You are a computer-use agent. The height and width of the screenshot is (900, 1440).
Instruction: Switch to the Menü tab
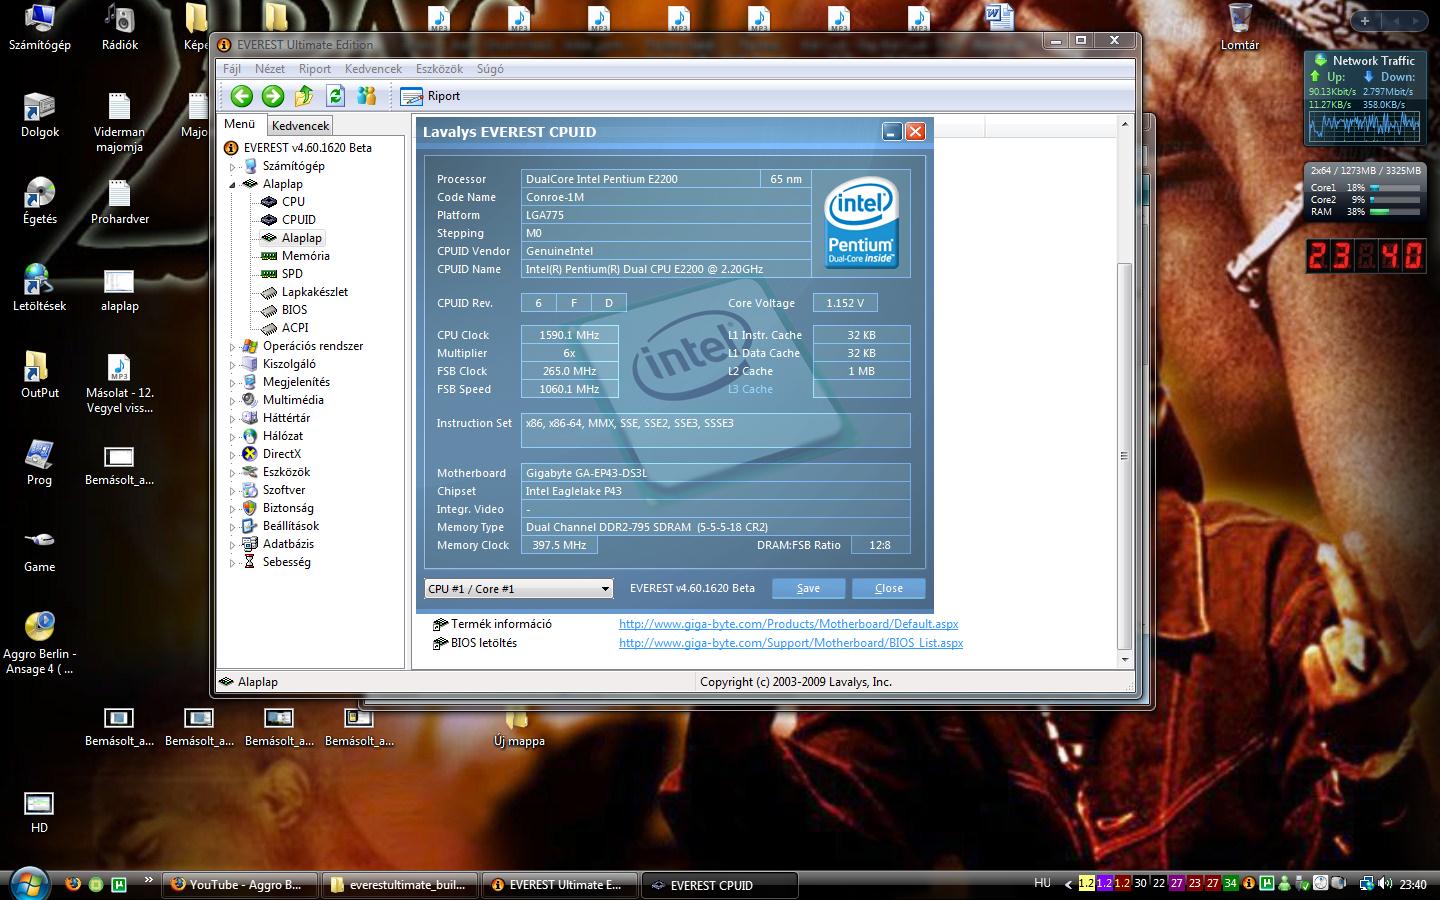click(240, 124)
